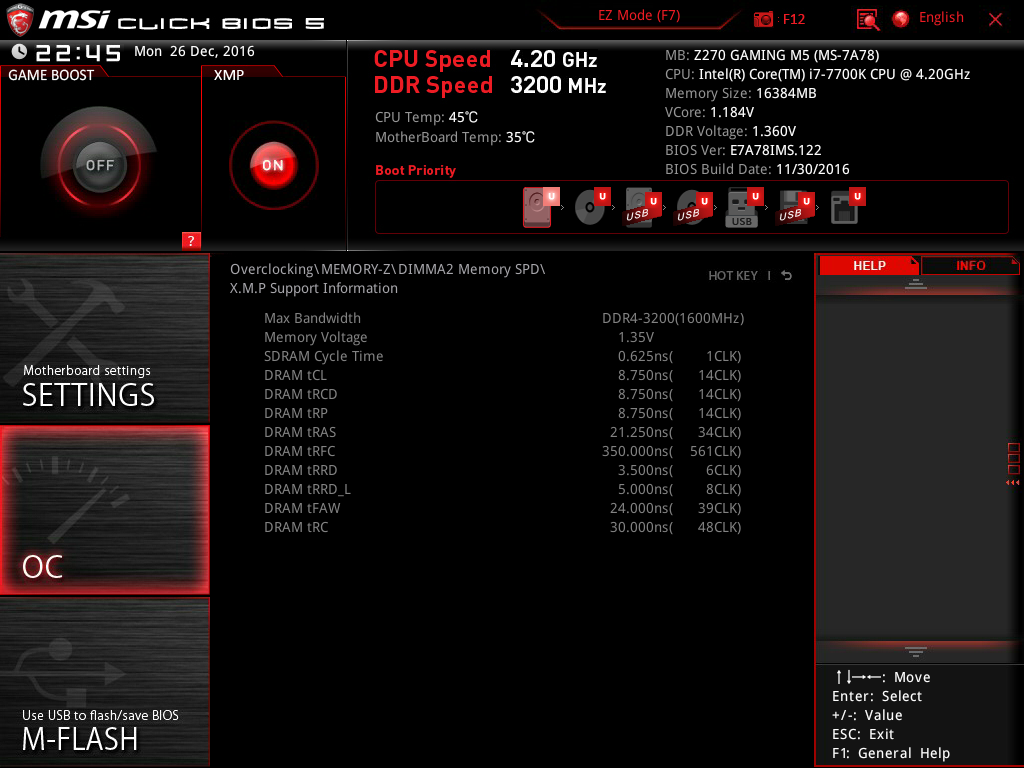
Task: Select the SDRAM Cycle Time row
Action: tap(503, 356)
